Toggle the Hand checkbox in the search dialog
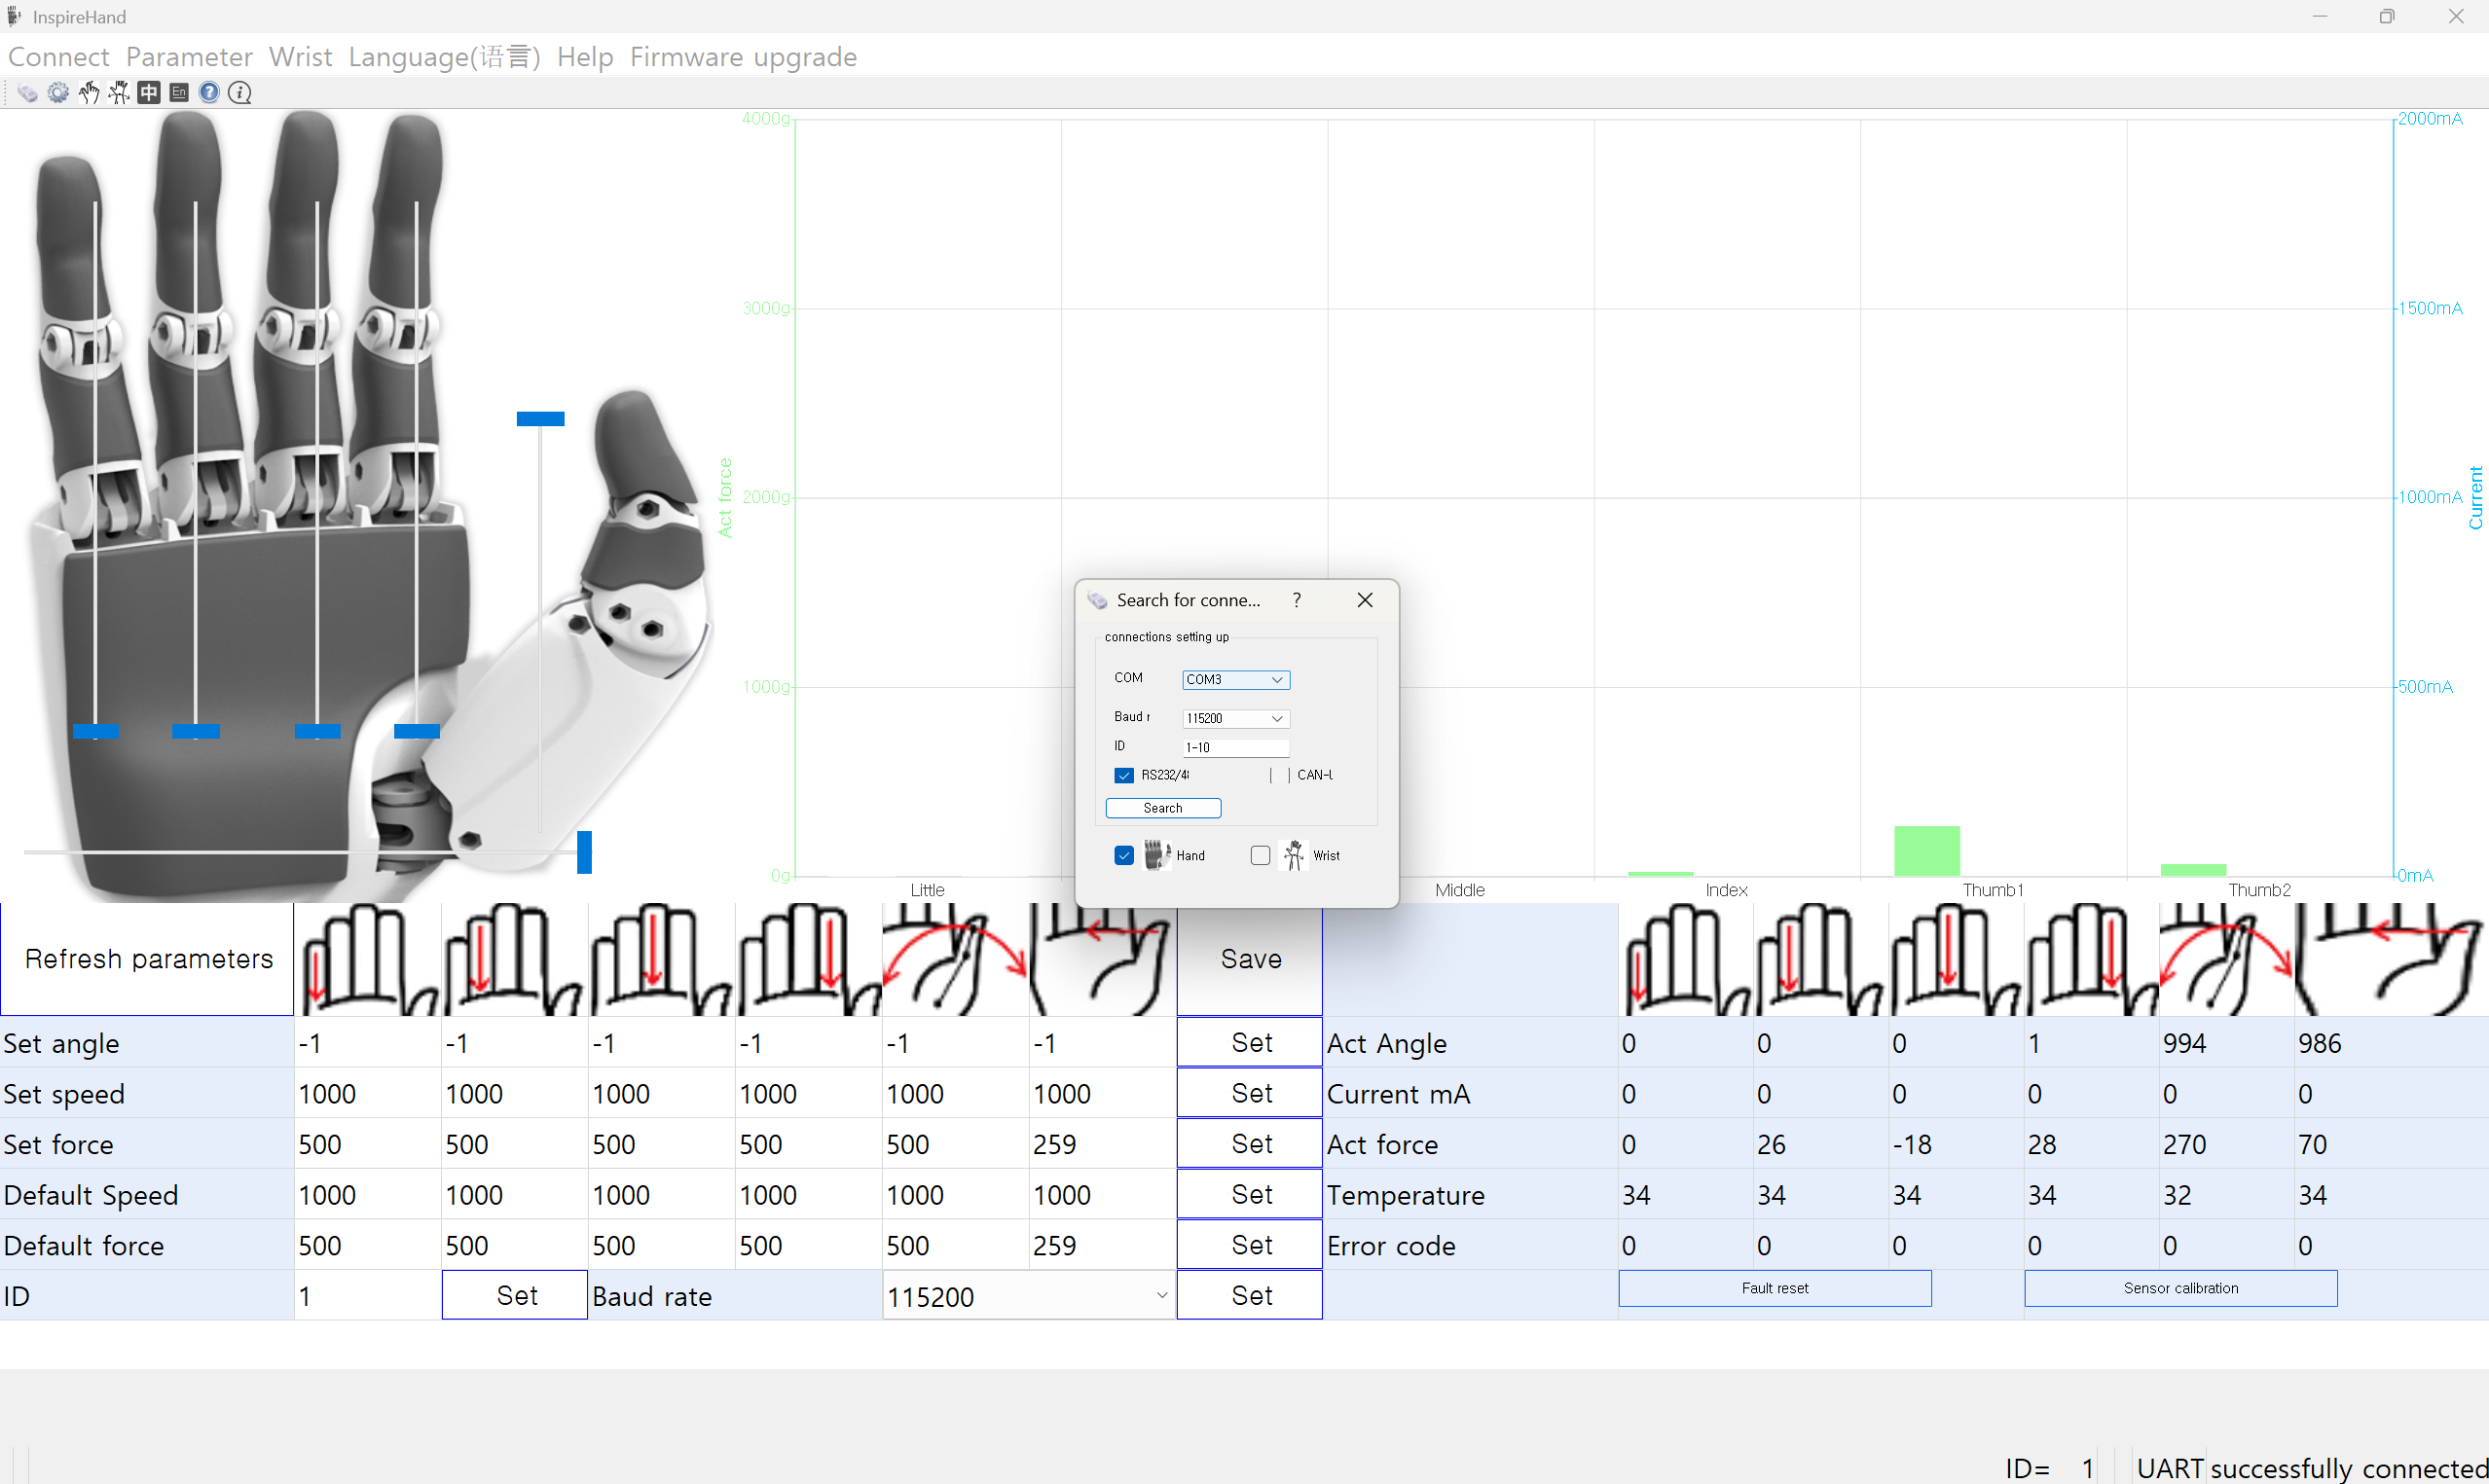 pyautogui.click(x=1124, y=855)
